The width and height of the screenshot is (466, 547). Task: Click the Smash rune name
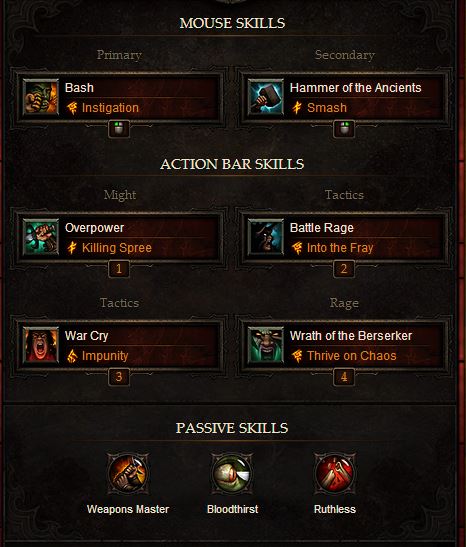pyautogui.click(x=327, y=108)
